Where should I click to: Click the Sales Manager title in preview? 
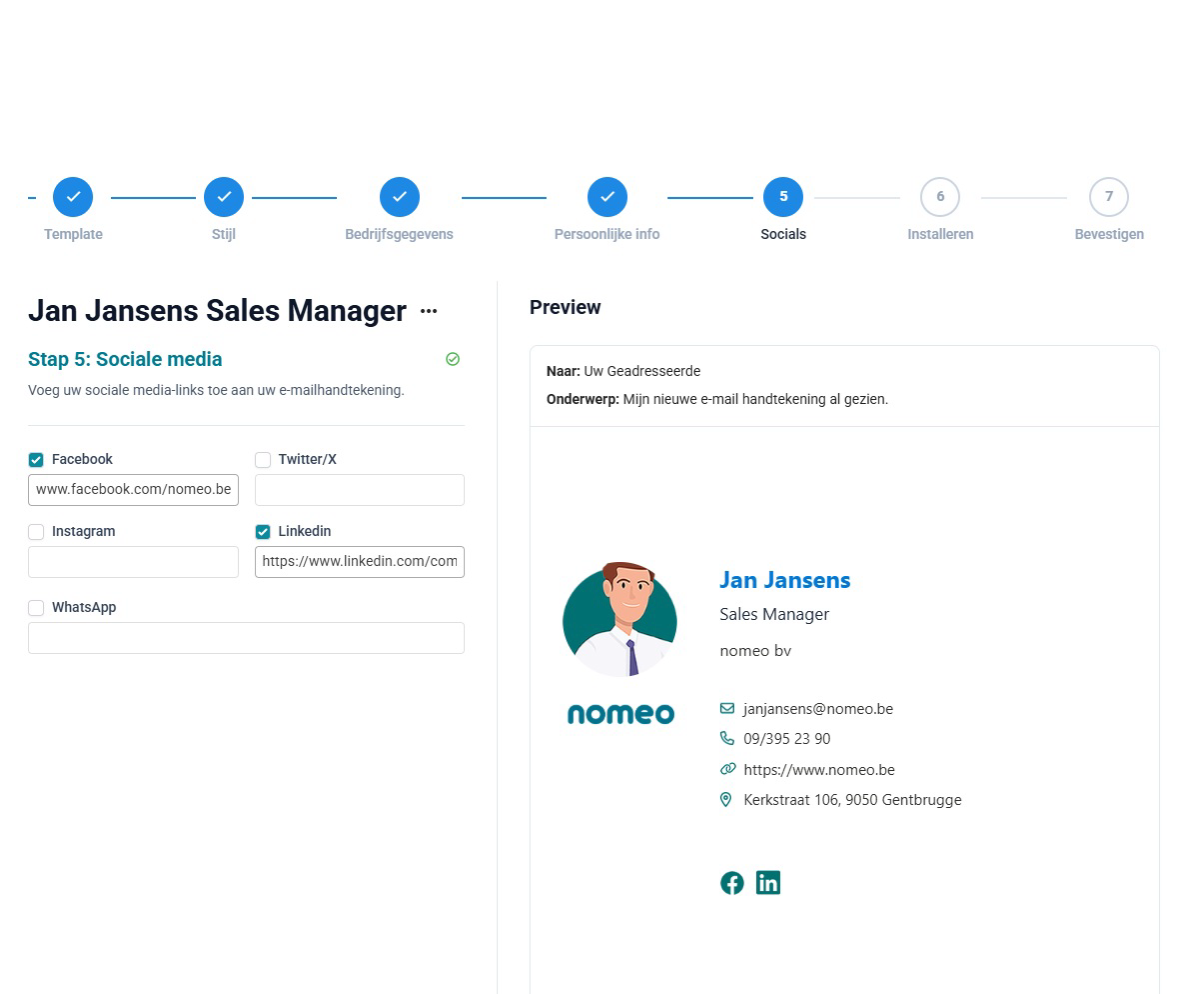tap(774, 614)
